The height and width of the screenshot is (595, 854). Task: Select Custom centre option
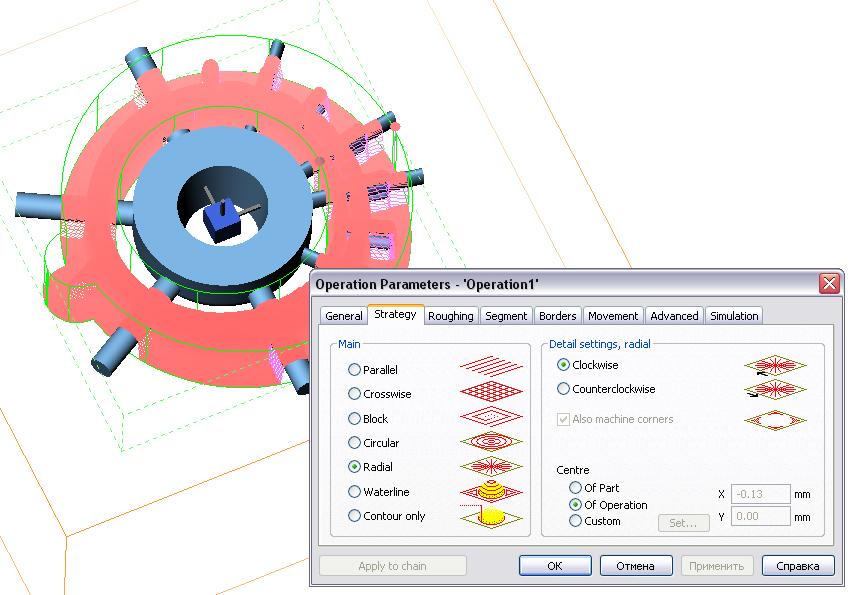click(x=575, y=521)
